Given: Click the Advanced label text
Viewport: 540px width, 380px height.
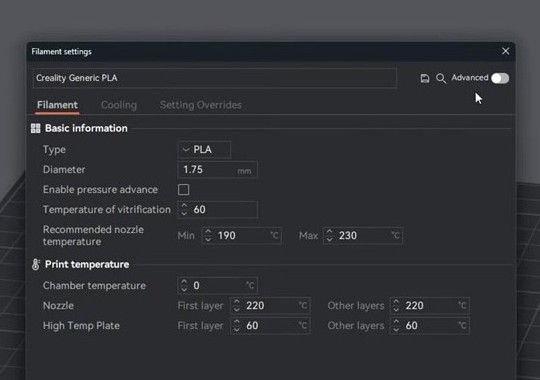Looking at the screenshot, I should [470, 78].
